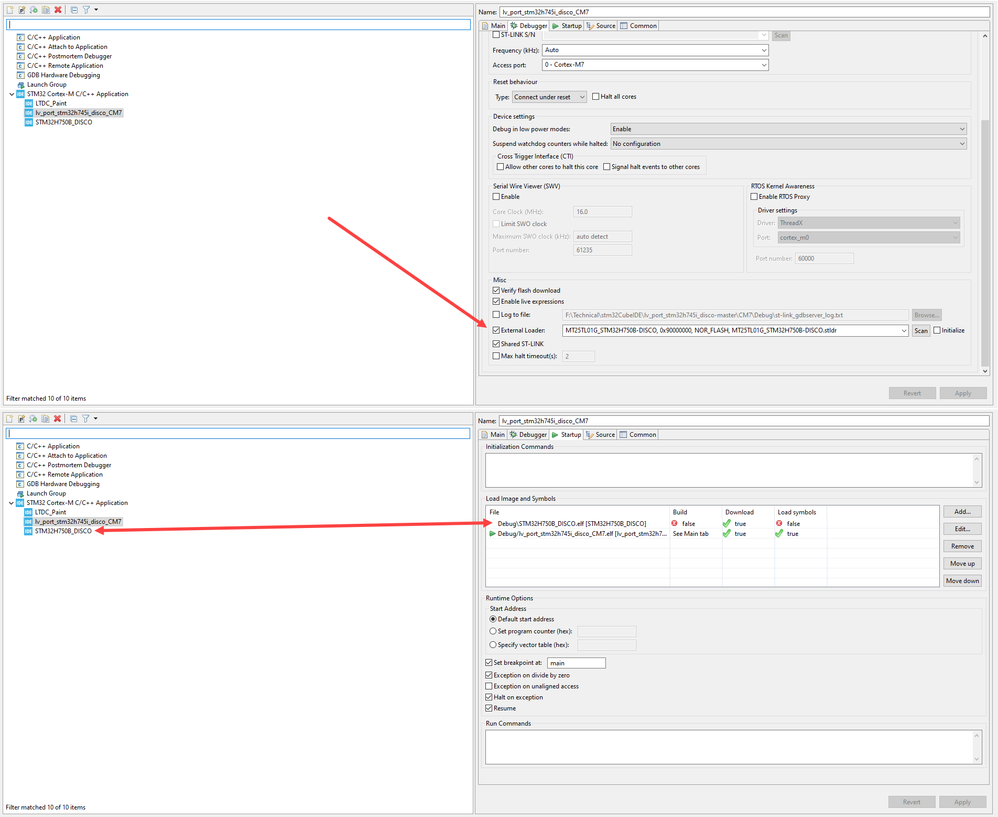Image resolution: width=998 pixels, height=817 pixels.
Task: Open Frequency (kHz) dropdown
Action: 656,50
